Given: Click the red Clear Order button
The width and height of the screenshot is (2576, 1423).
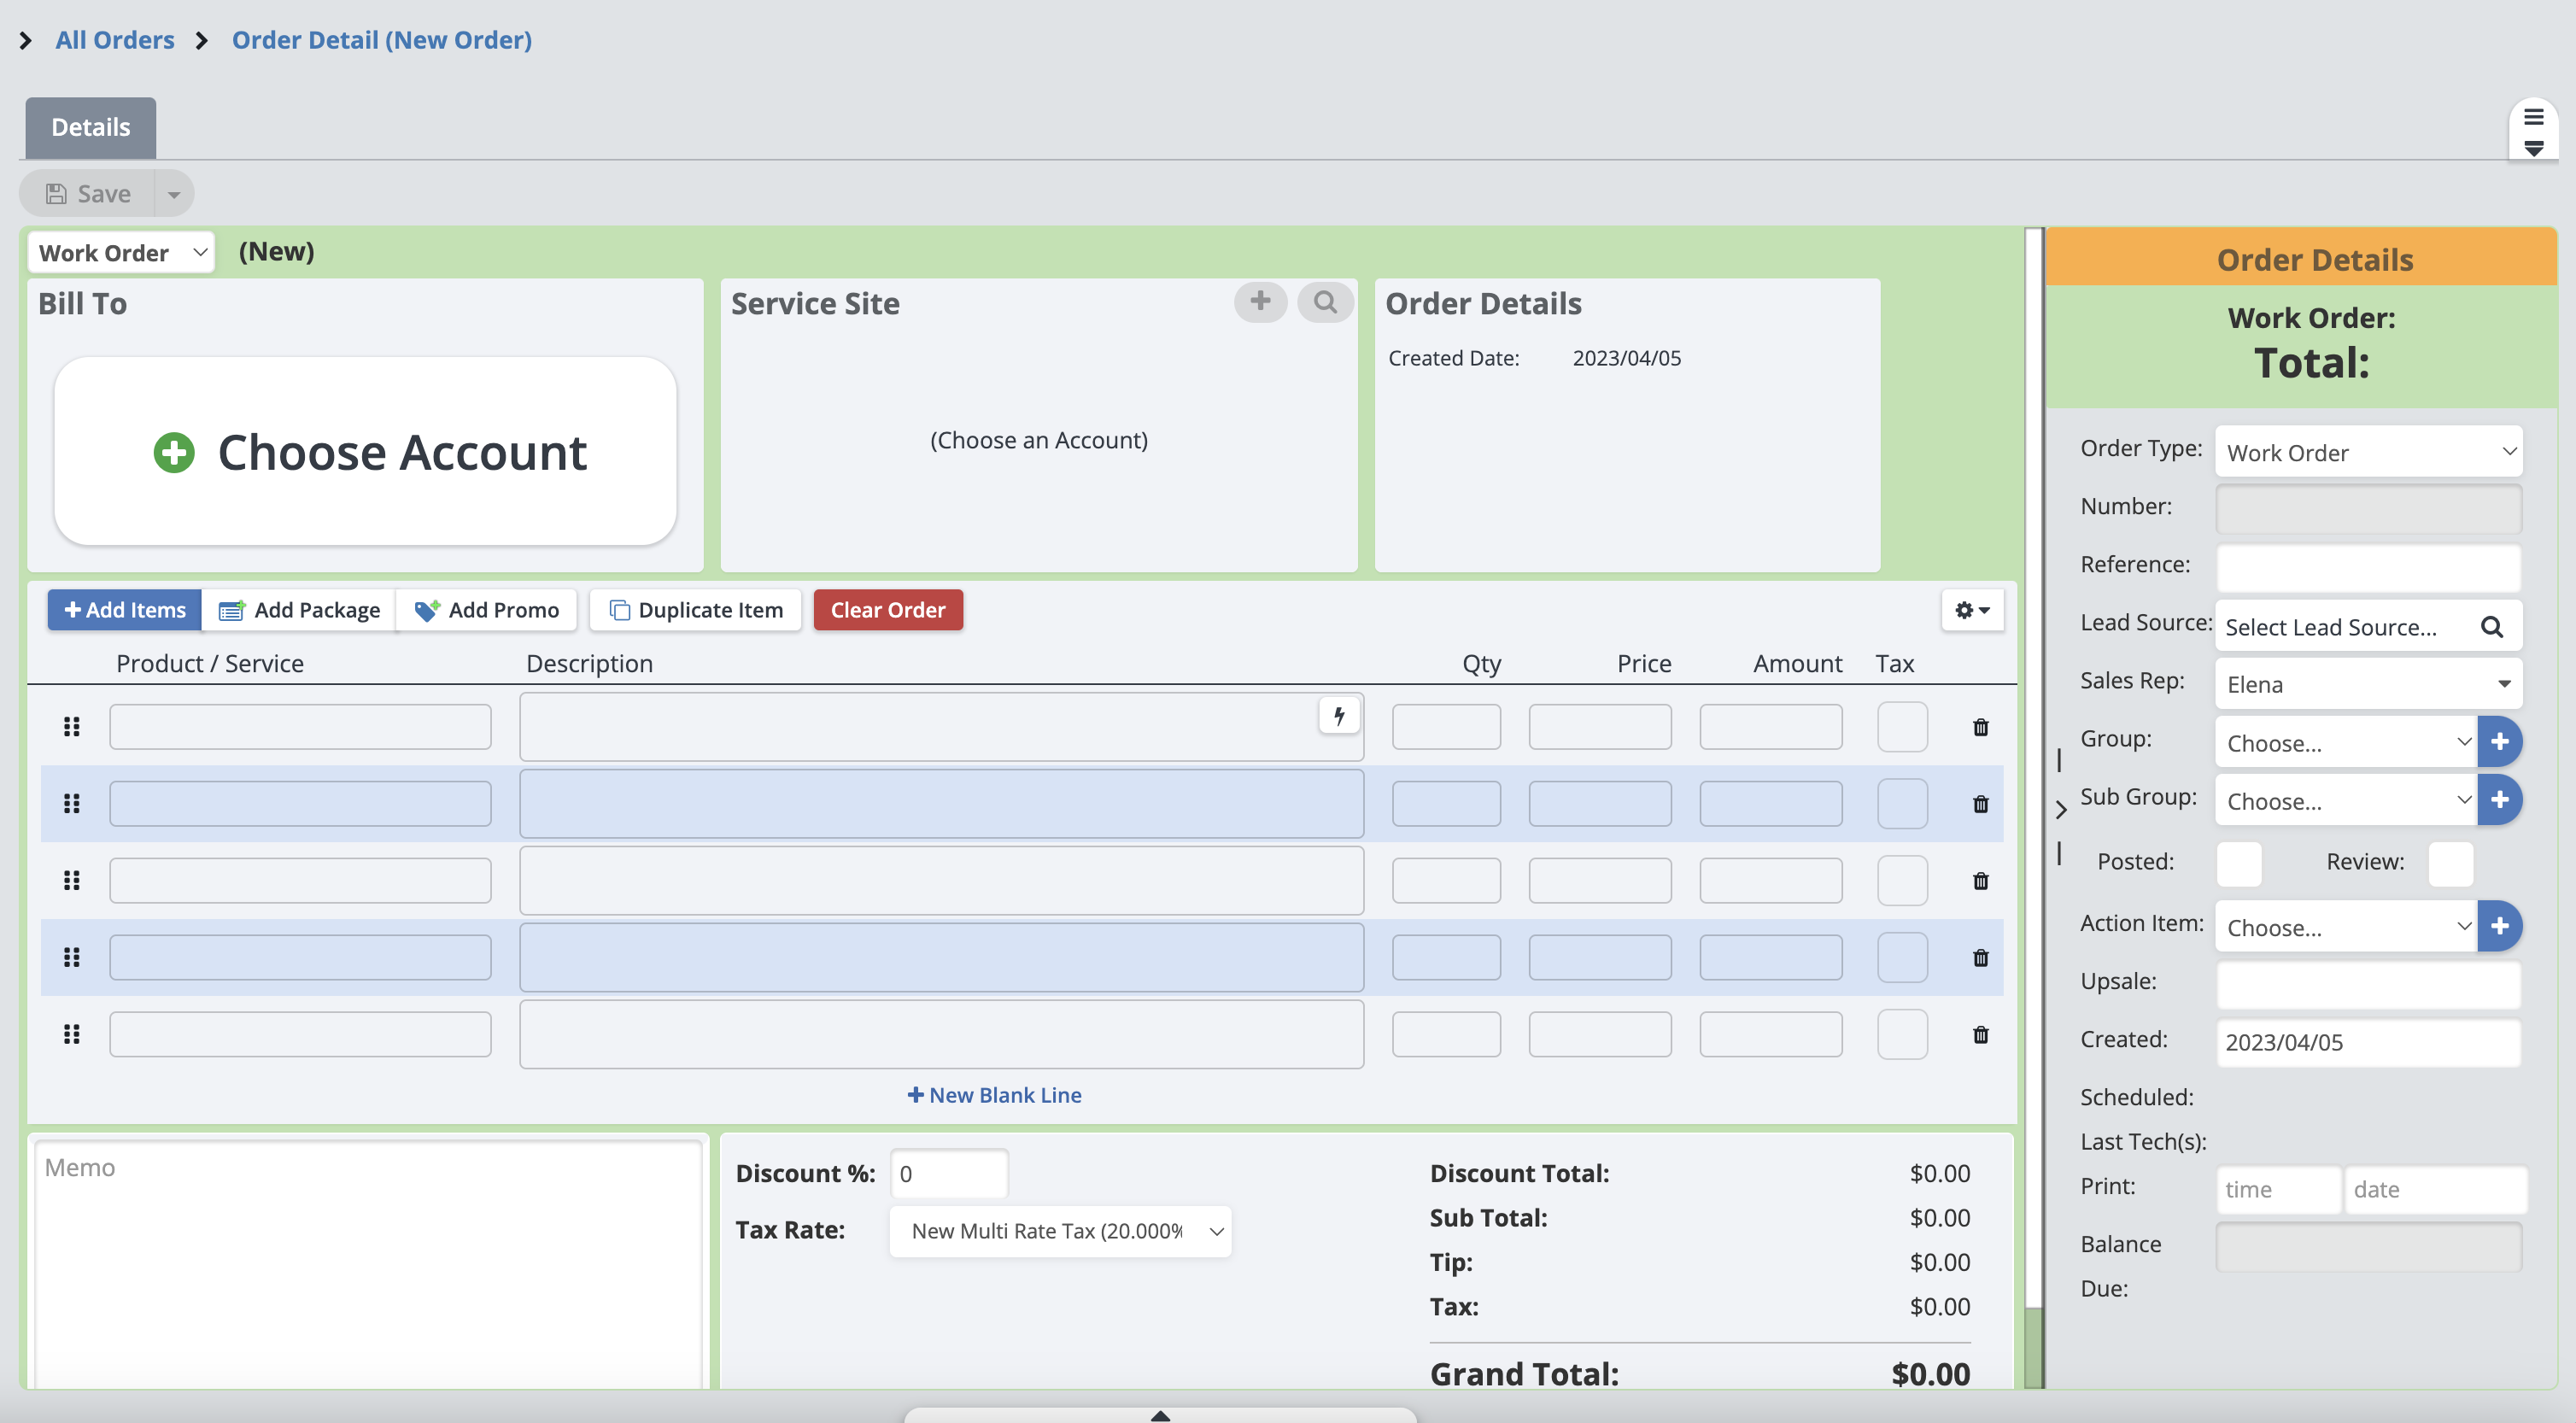Looking at the screenshot, I should [888, 610].
